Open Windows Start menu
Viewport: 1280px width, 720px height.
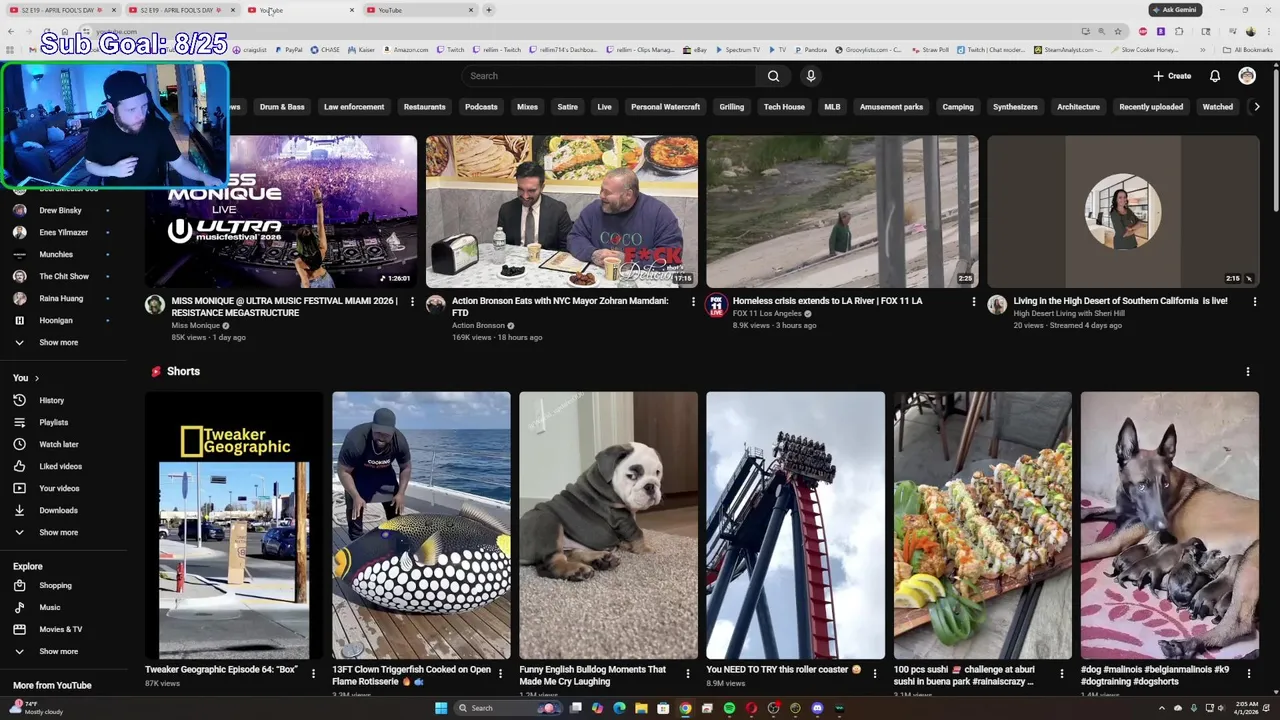pos(441,708)
